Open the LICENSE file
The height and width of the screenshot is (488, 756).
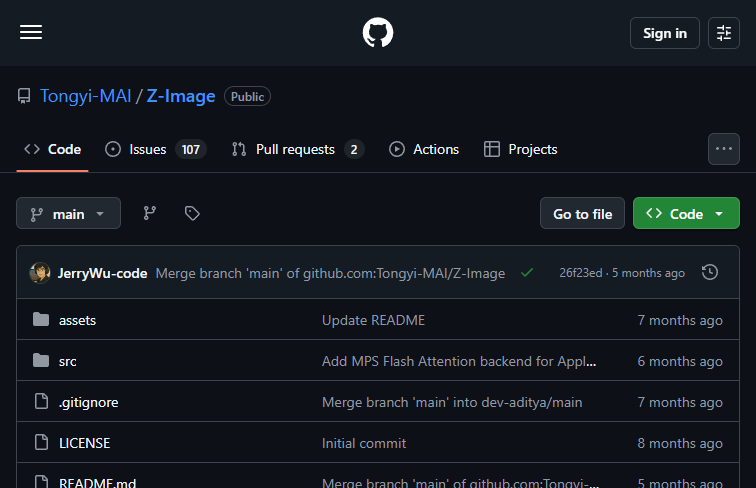pyautogui.click(x=84, y=443)
